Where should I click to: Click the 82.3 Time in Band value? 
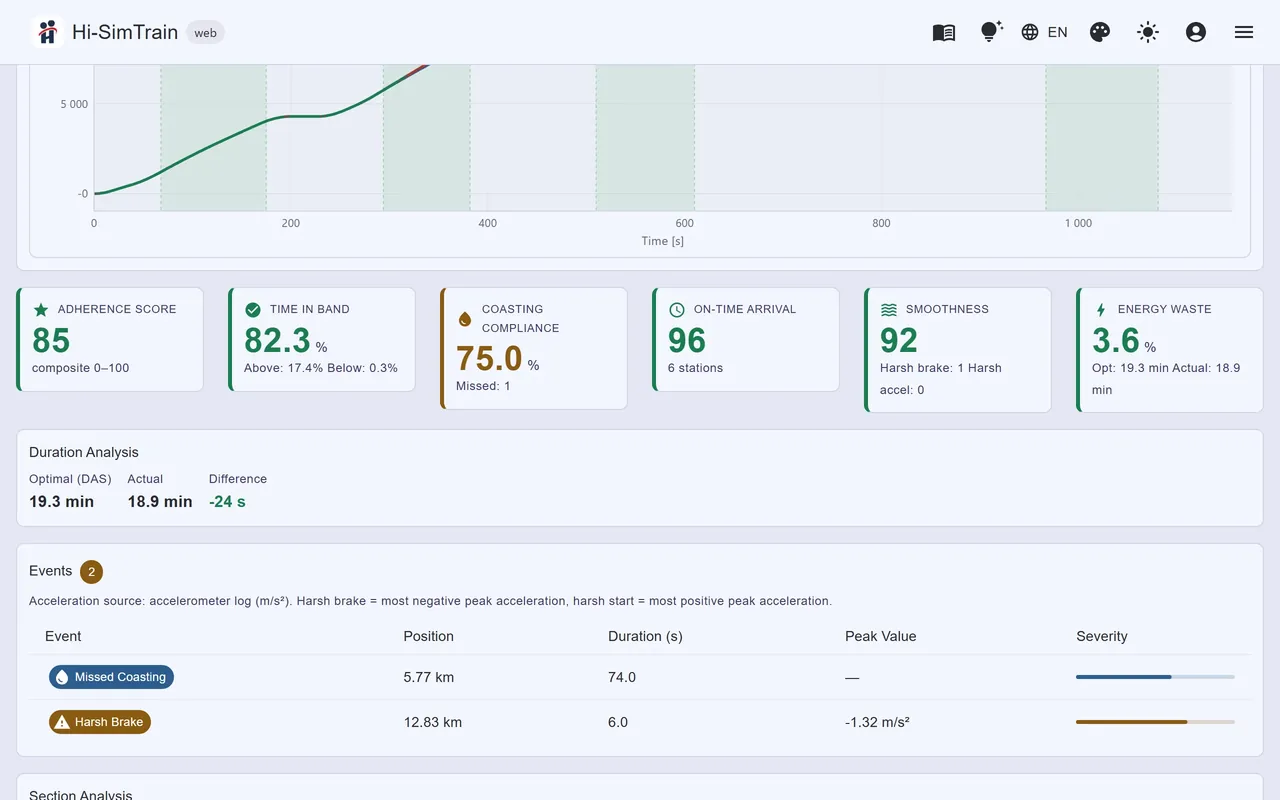[277, 341]
